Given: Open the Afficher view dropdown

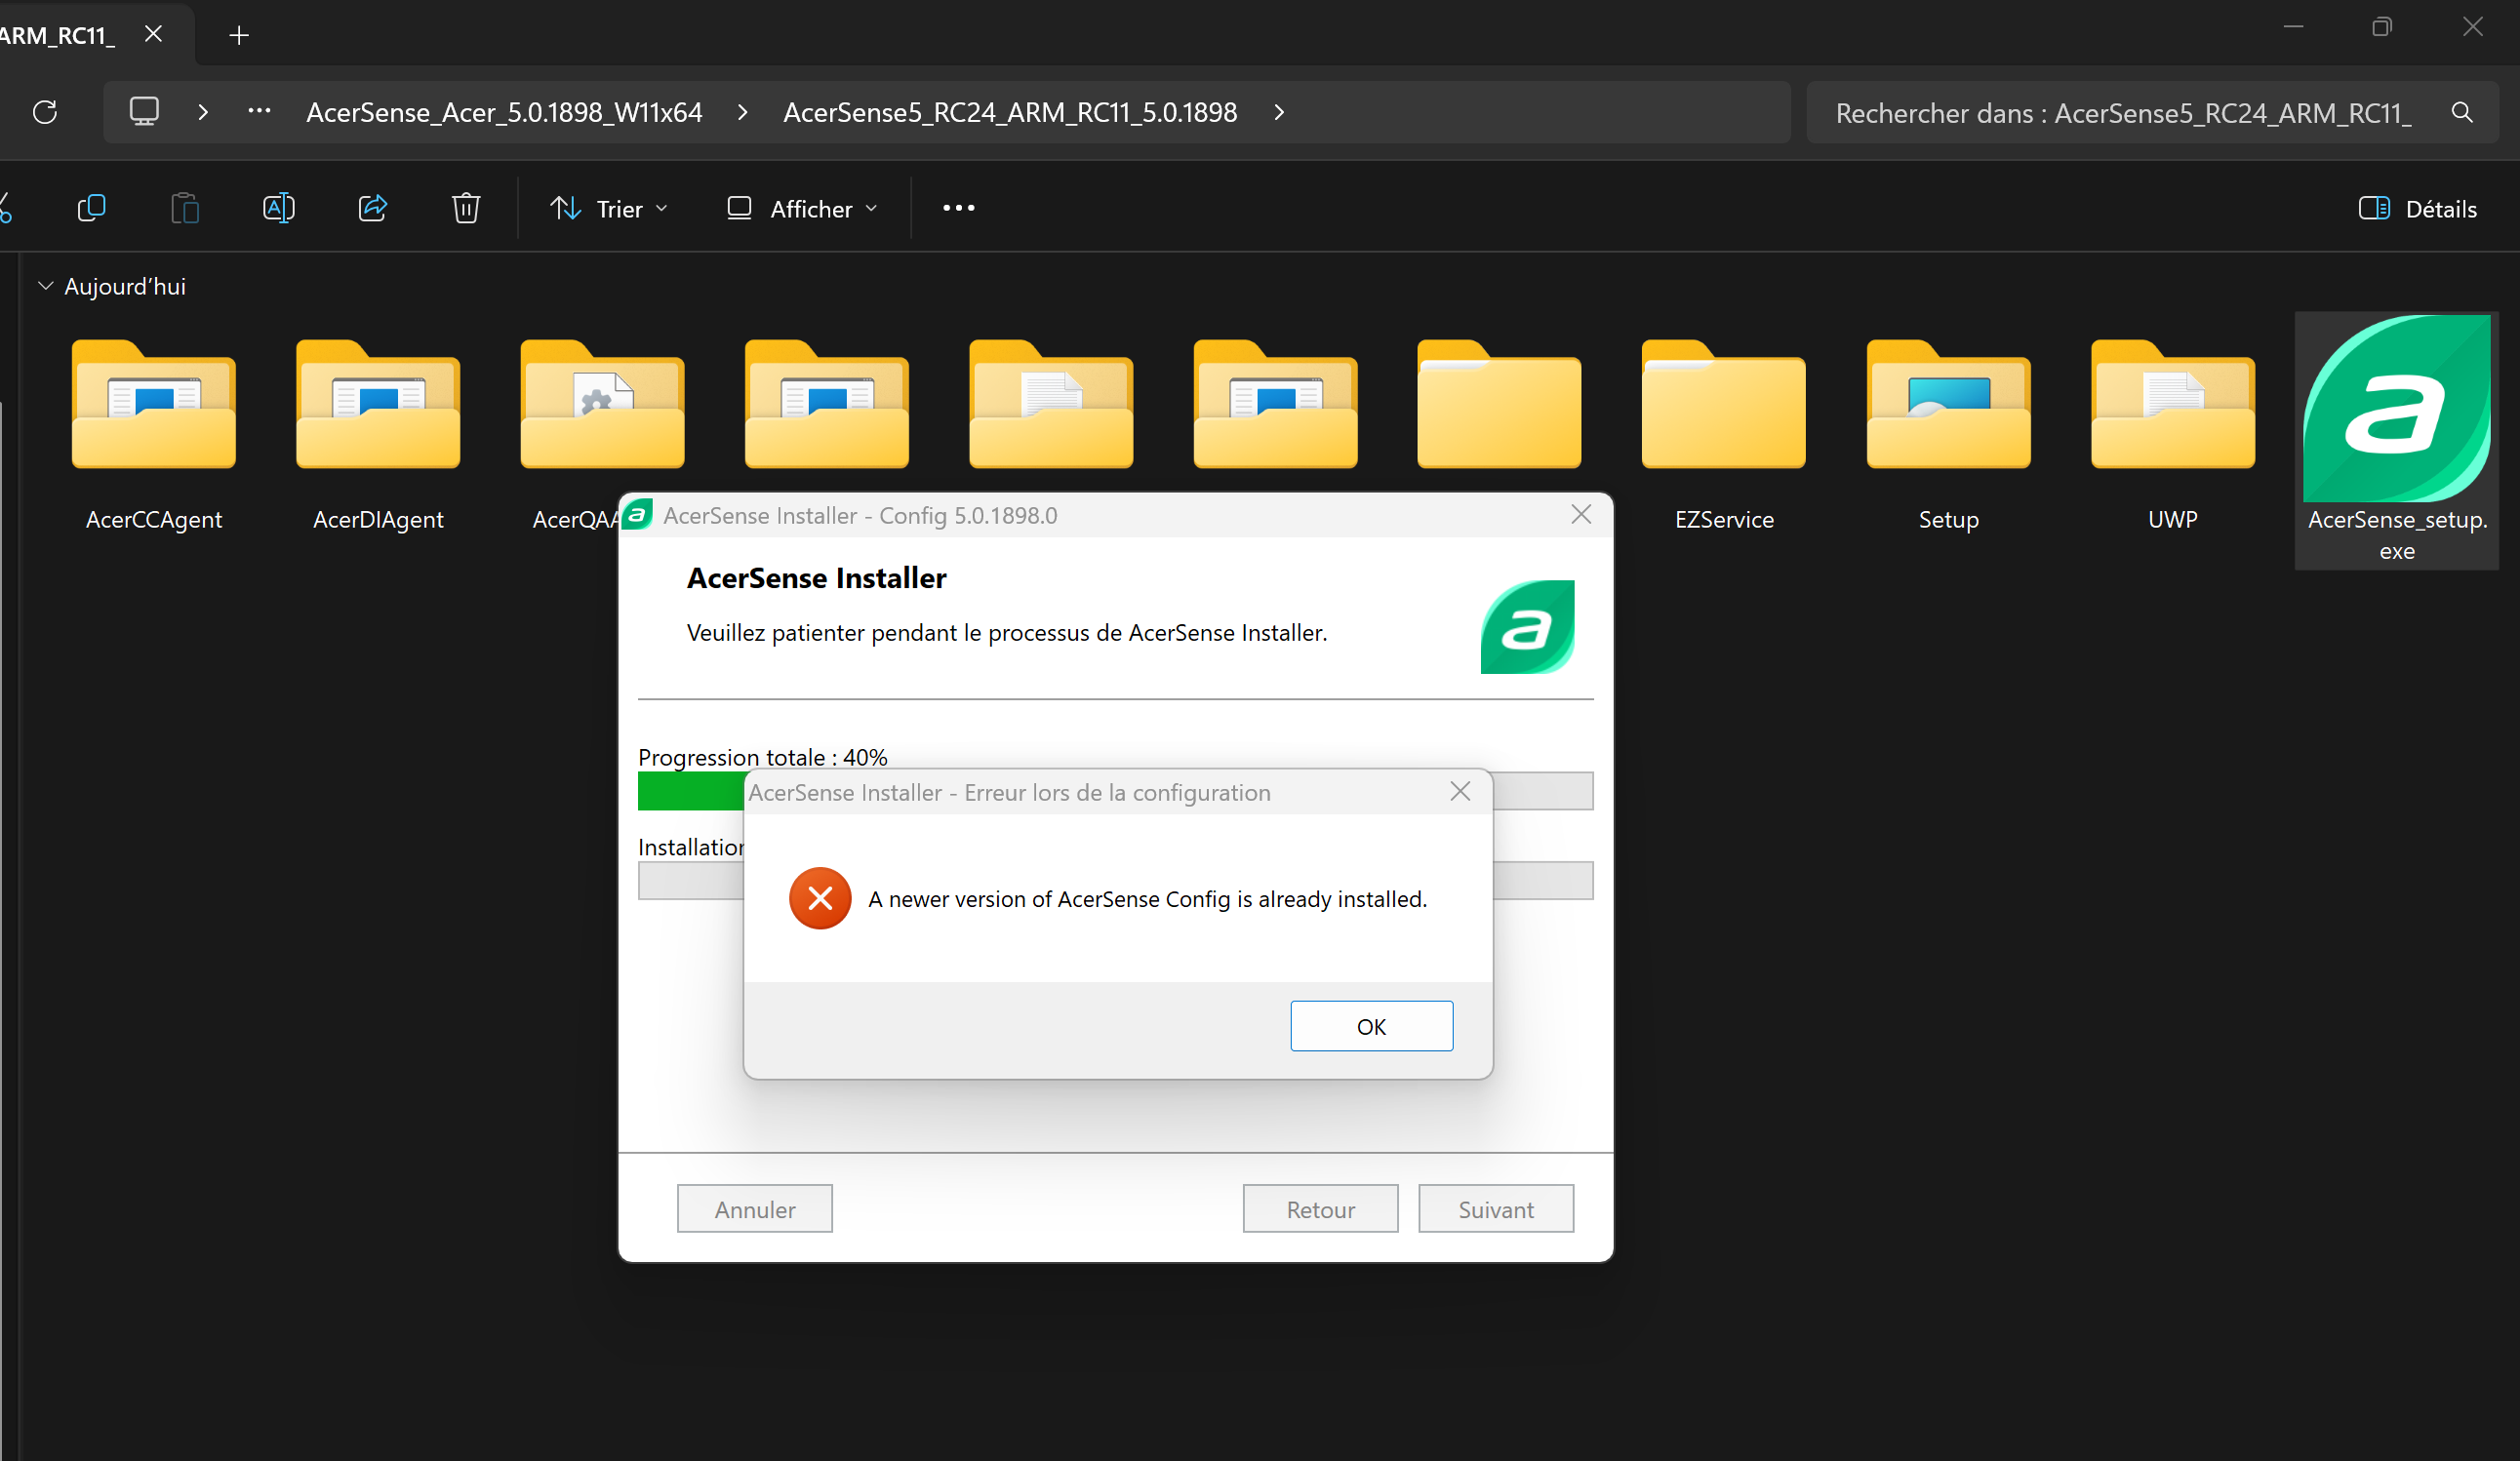Looking at the screenshot, I should (x=802, y=208).
